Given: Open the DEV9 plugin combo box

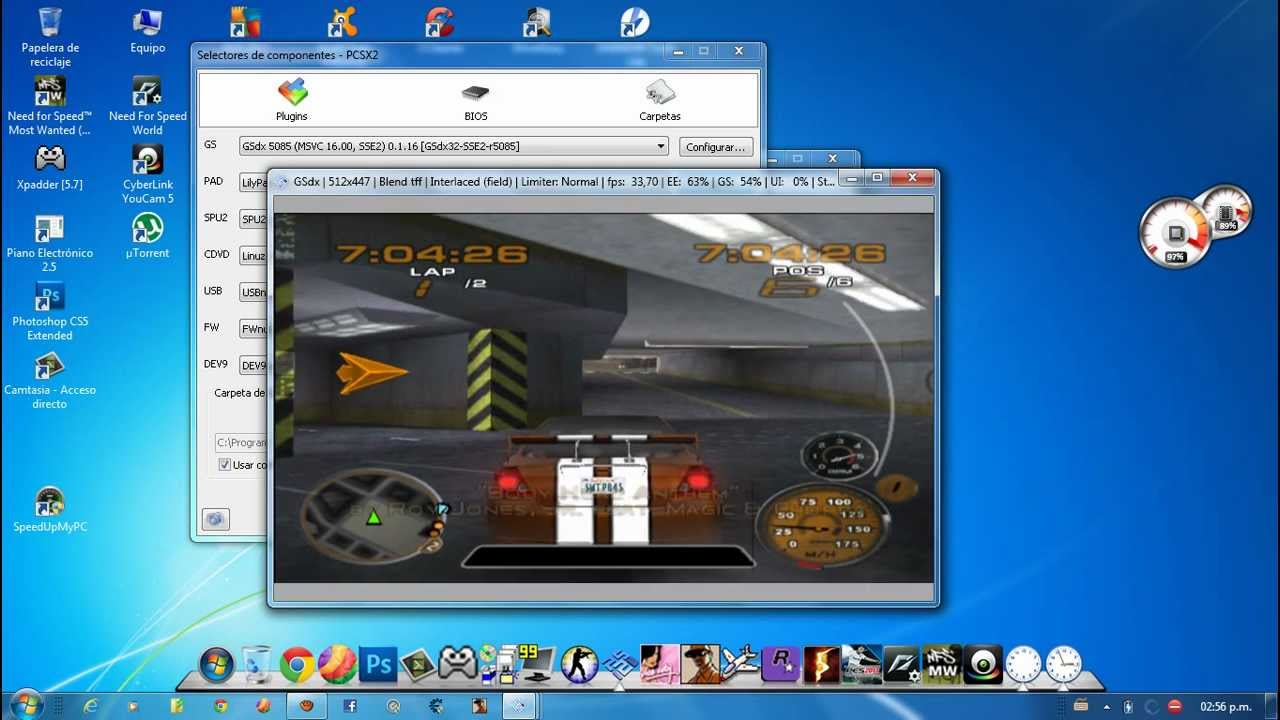Looking at the screenshot, I should pyautogui.click(x=253, y=365).
